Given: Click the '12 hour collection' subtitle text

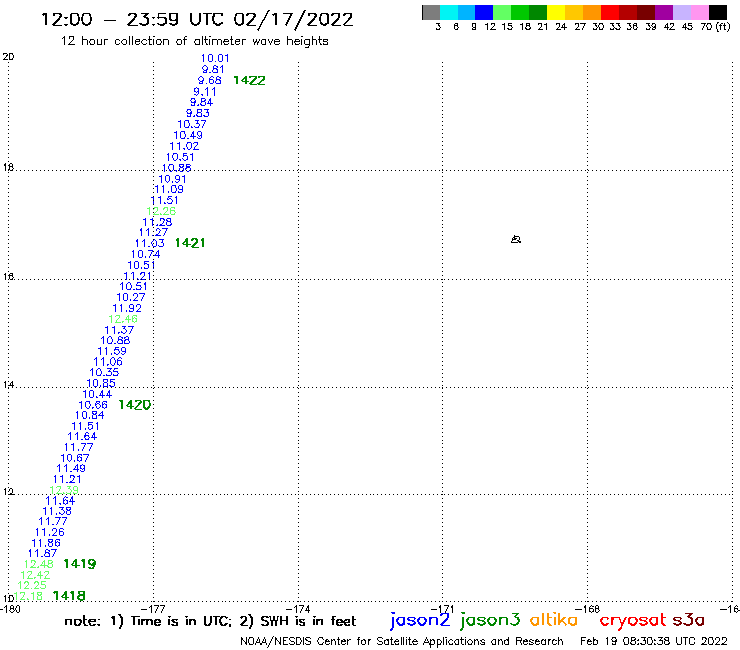Looking at the screenshot, I should pyautogui.click(x=194, y=41).
